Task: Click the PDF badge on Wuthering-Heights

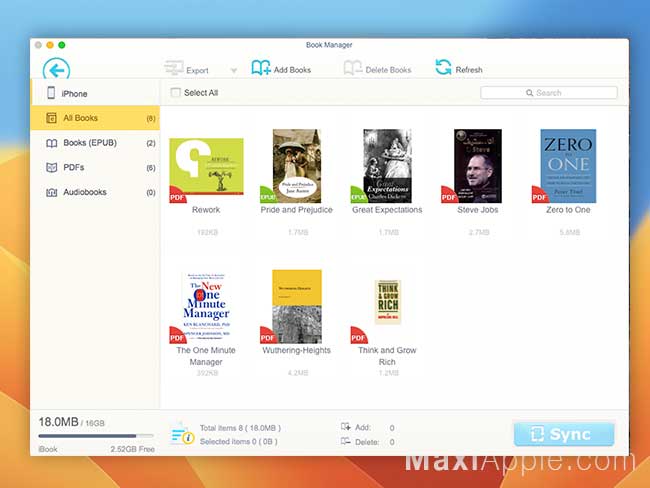Action: tap(267, 336)
